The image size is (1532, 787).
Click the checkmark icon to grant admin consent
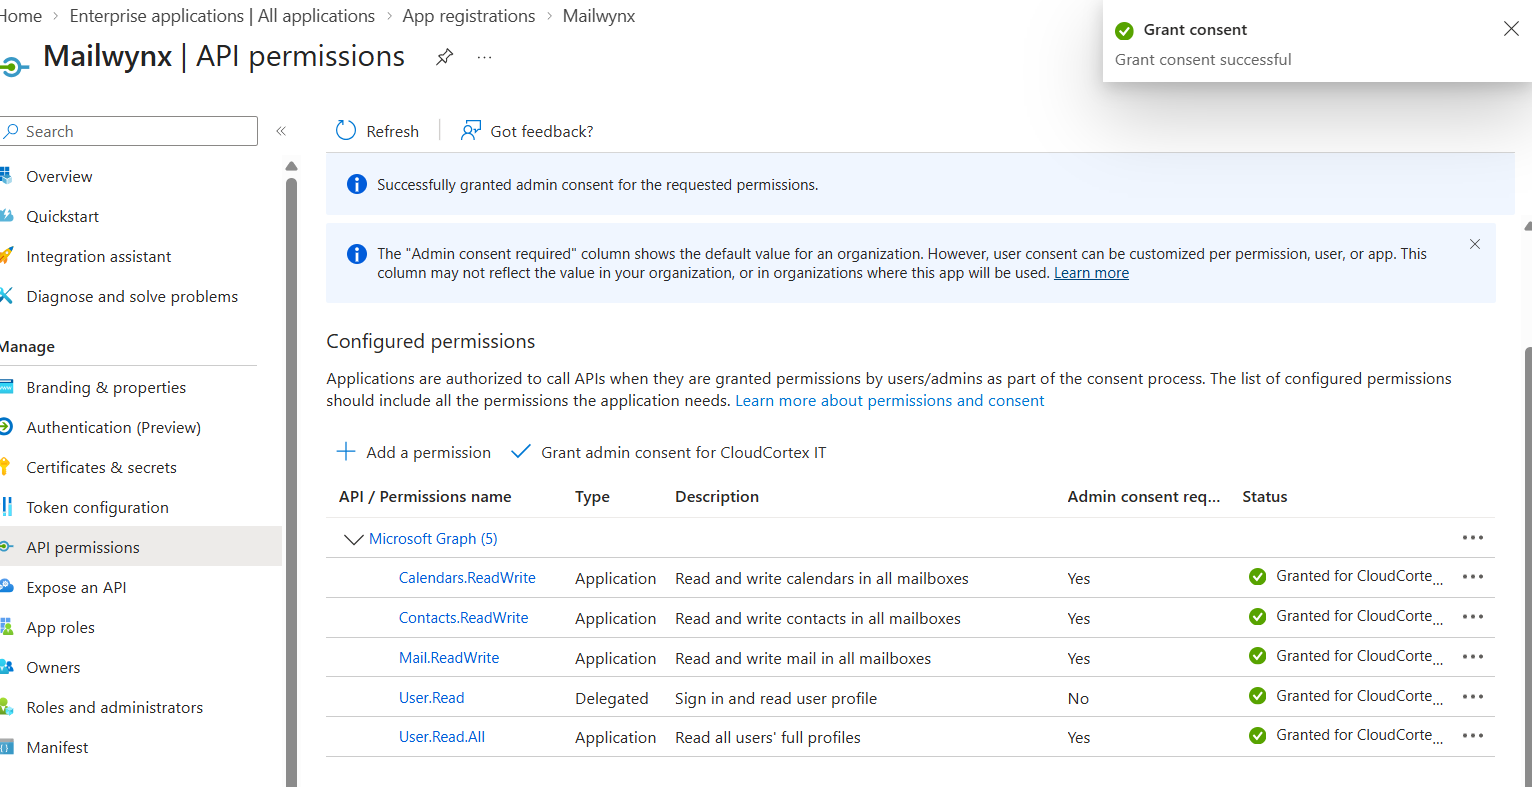pyautogui.click(x=520, y=452)
